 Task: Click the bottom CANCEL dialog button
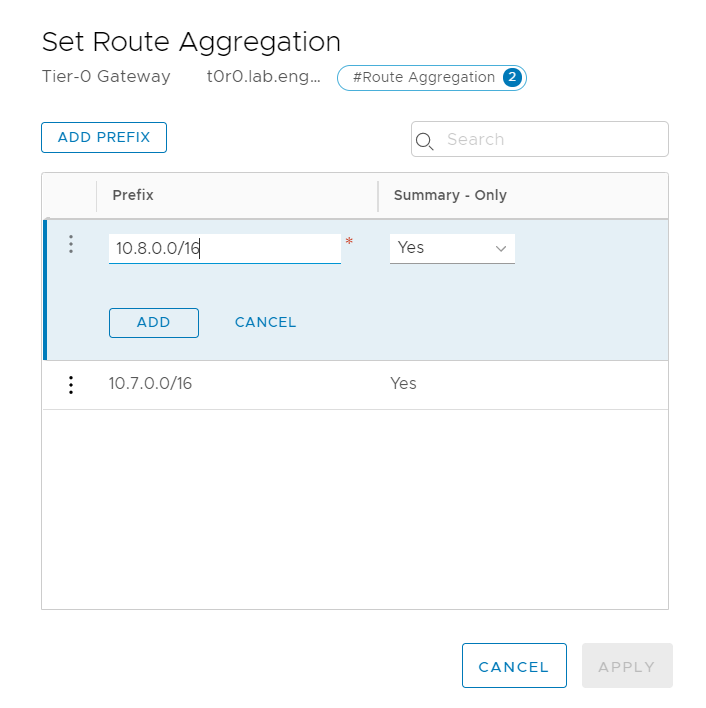(514, 666)
